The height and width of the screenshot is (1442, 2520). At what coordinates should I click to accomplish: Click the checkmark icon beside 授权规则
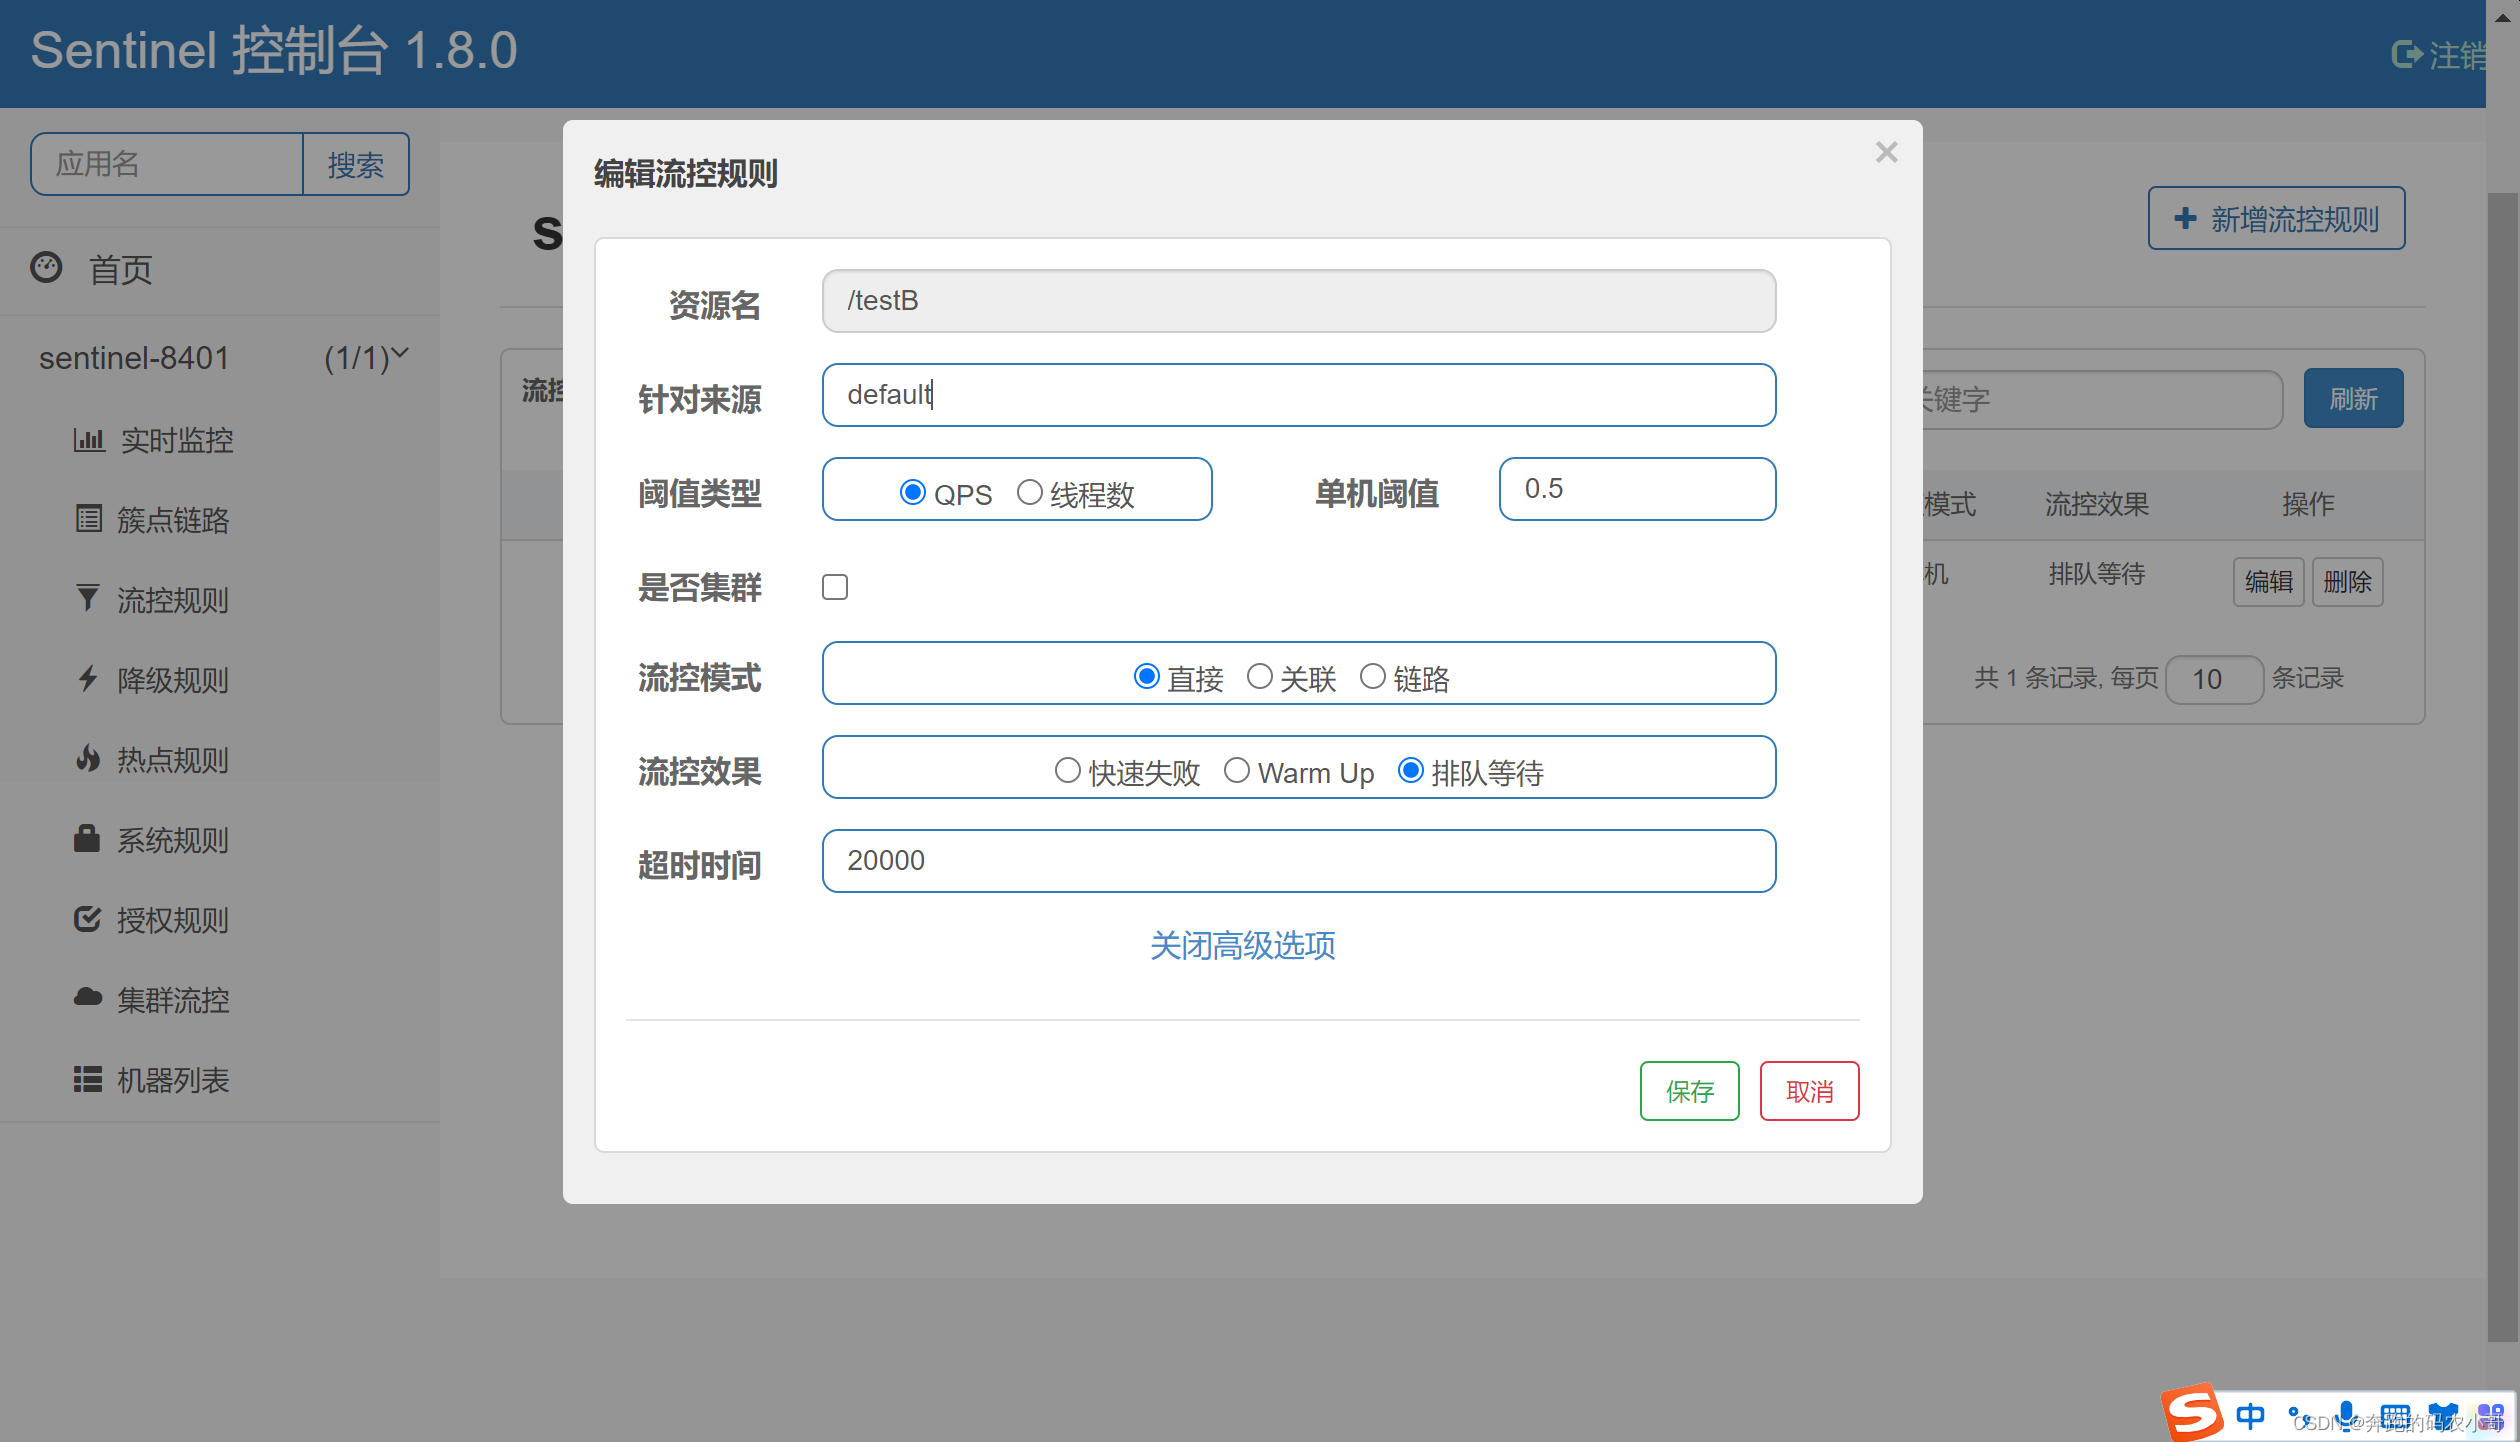point(88,918)
